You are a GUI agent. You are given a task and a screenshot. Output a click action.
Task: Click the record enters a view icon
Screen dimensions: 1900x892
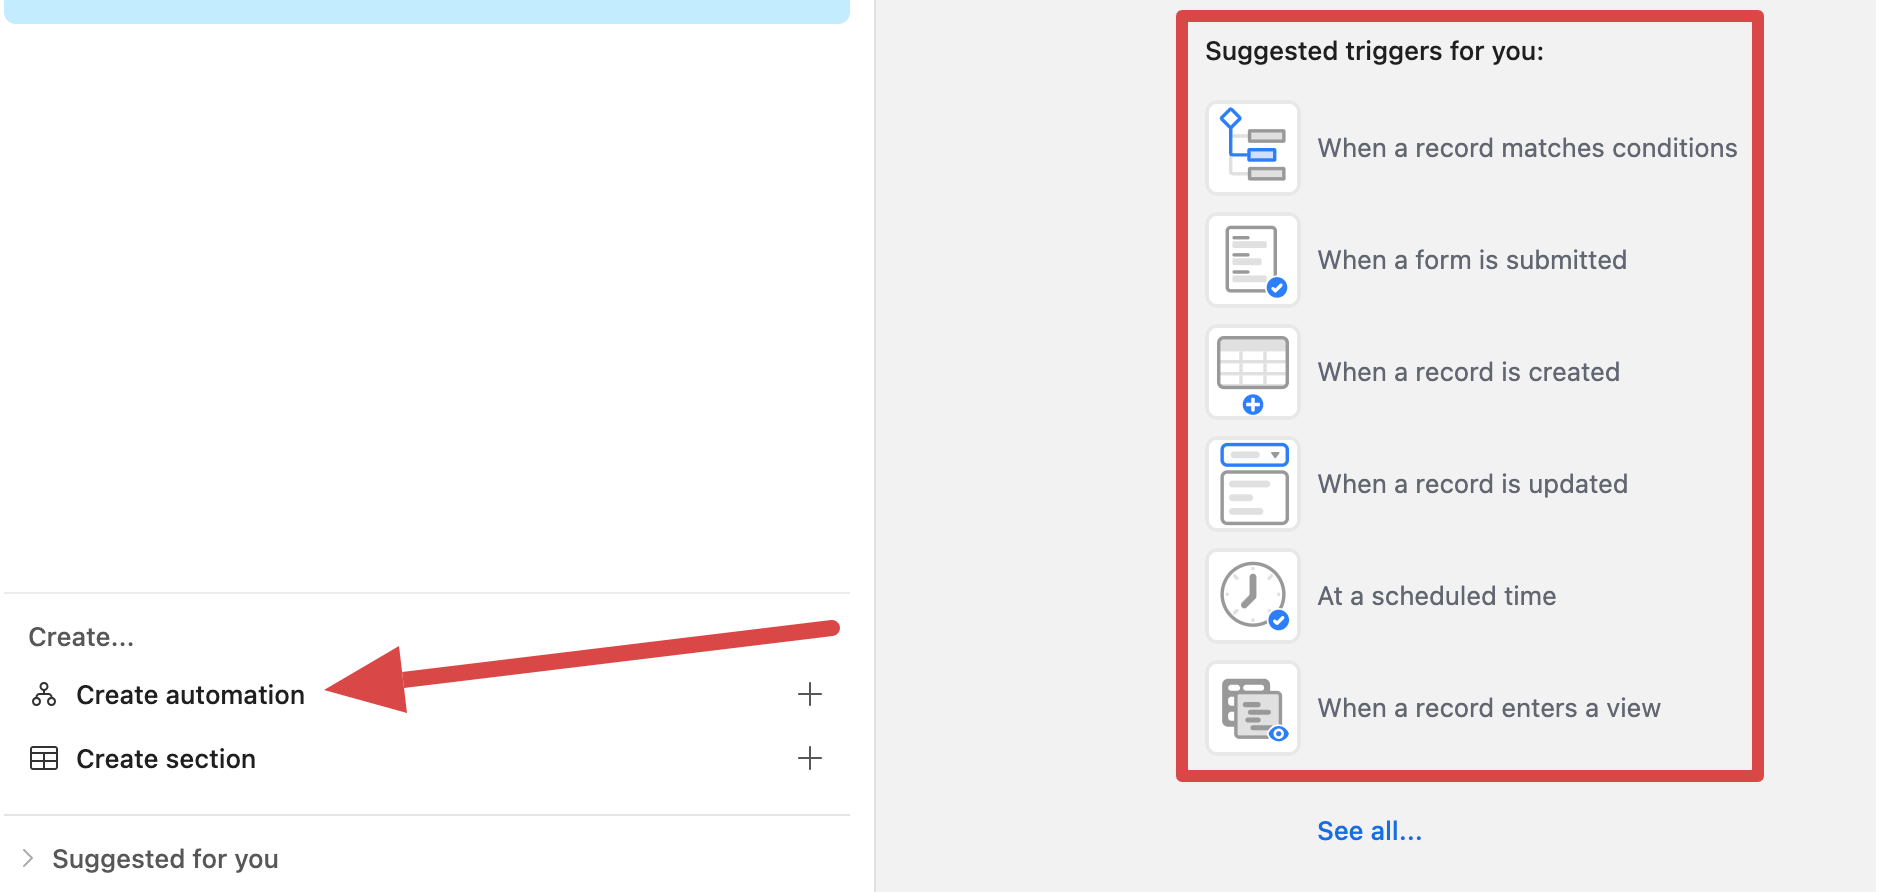[x=1253, y=708]
